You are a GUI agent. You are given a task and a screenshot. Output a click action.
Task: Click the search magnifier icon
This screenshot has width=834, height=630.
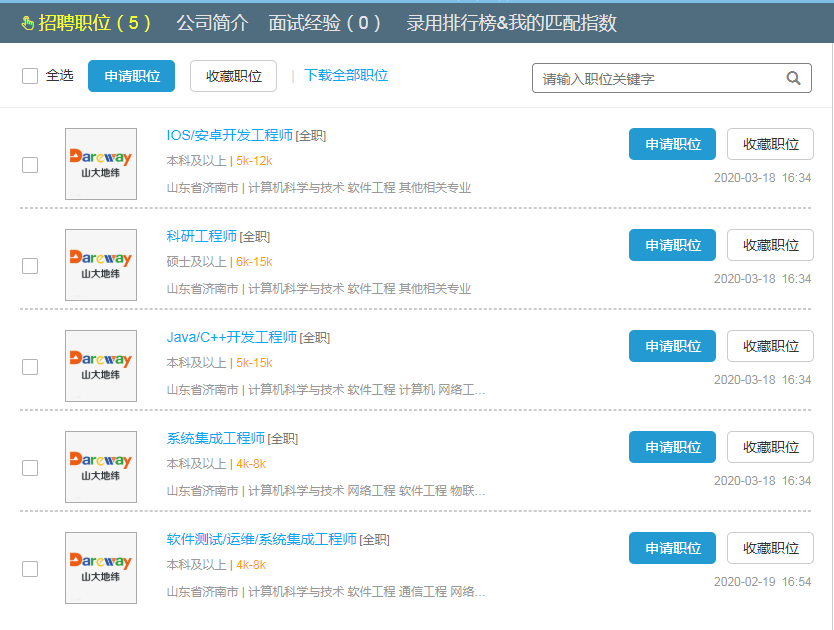(793, 78)
